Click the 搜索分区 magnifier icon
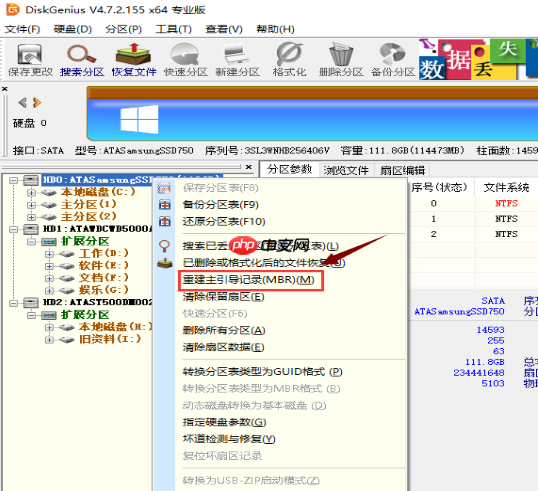 (82, 54)
